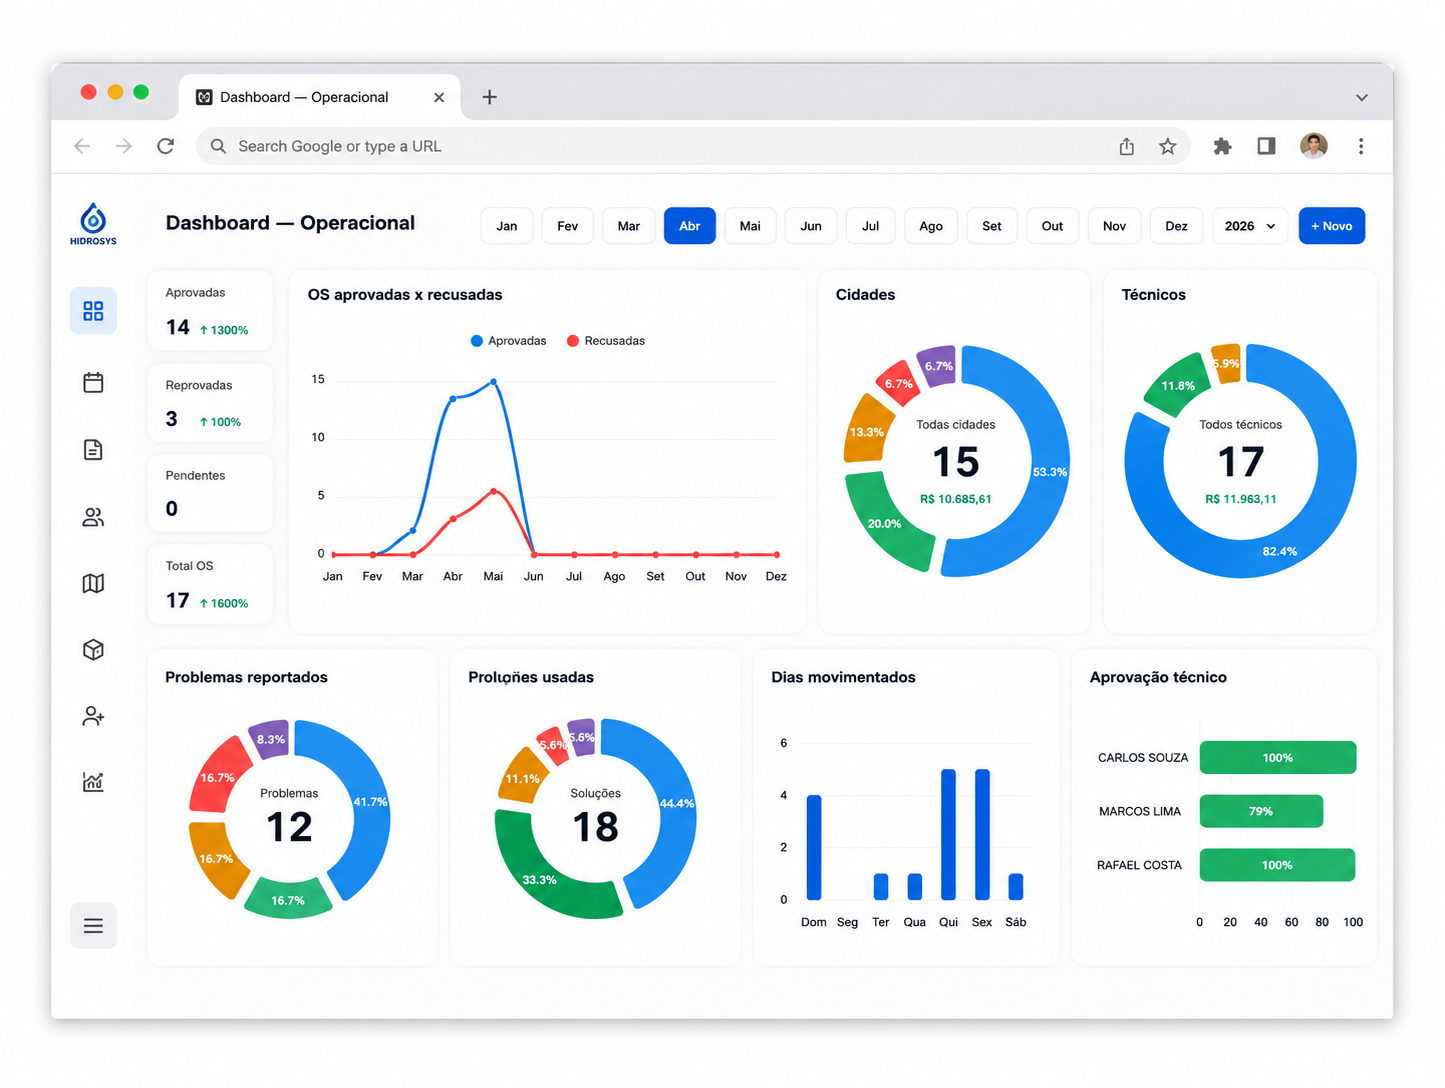The image size is (1445, 1088).
Task: Open the browser three-dot menu
Action: pyautogui.click(x=1361, y=146)
